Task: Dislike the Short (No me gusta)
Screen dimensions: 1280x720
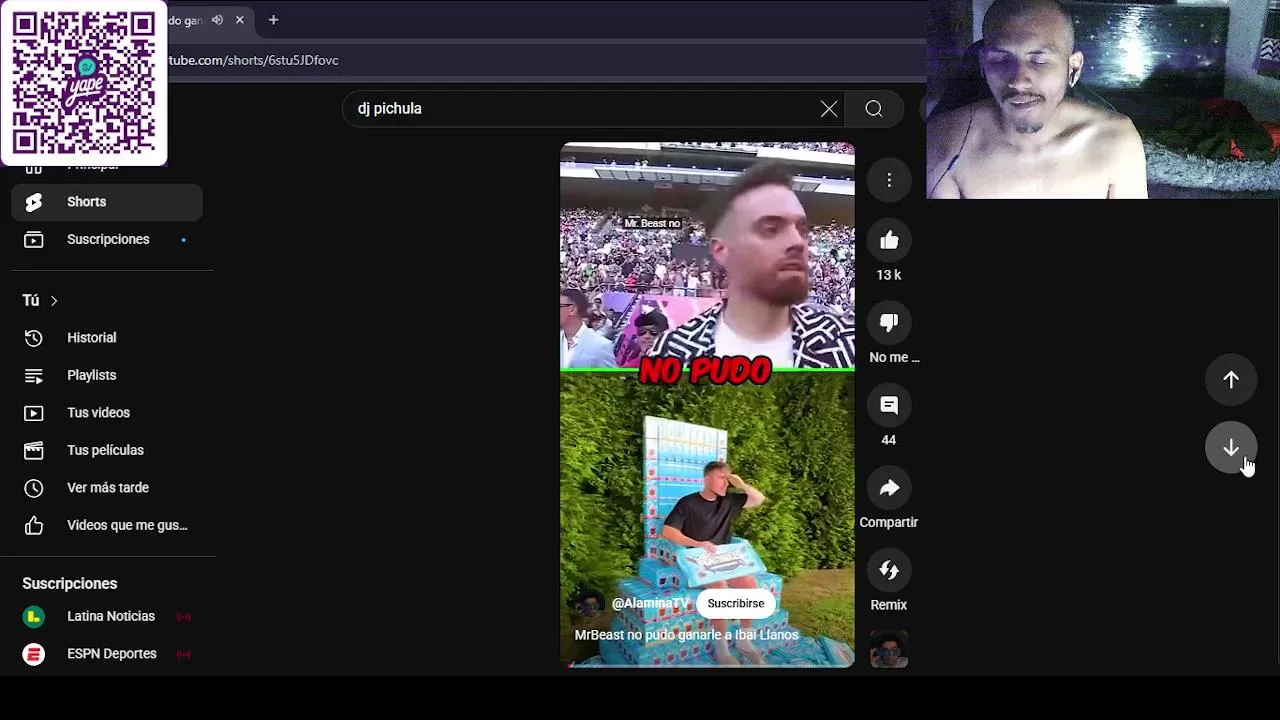Action: point(889,323)
